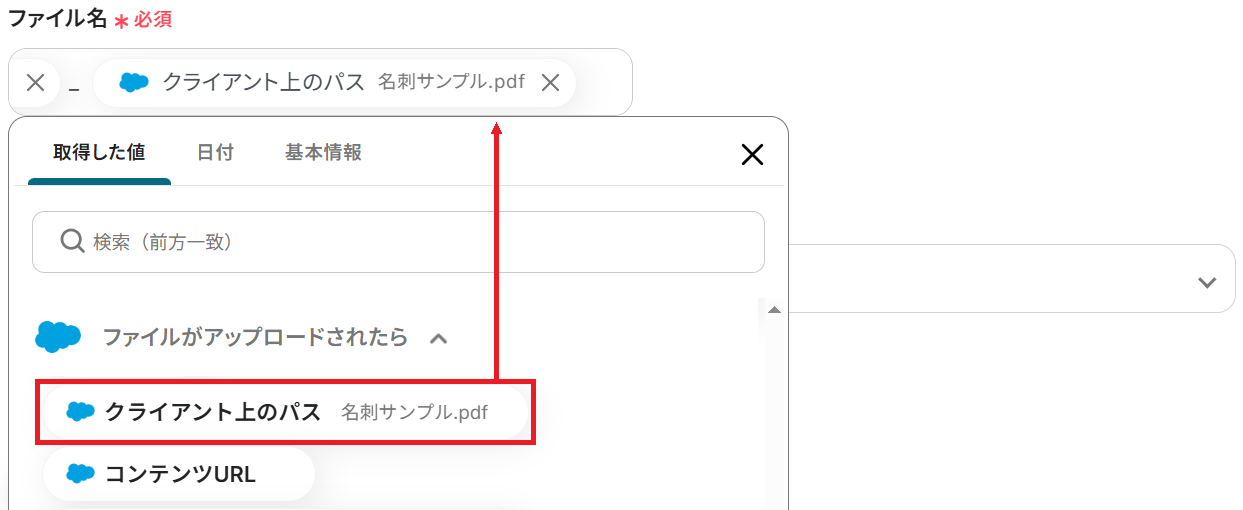Open the dropdown arrow at far right
This screenshot has width=1243, height=510.
point(1207,282)
